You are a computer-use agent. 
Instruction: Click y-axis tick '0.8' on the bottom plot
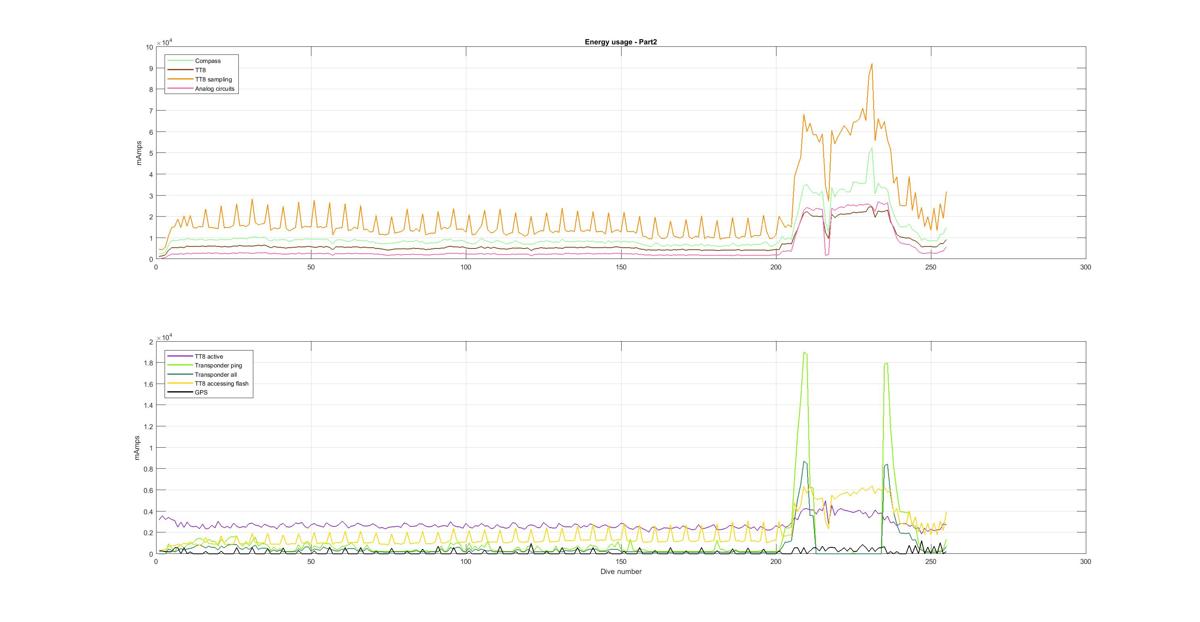point(148,469)
